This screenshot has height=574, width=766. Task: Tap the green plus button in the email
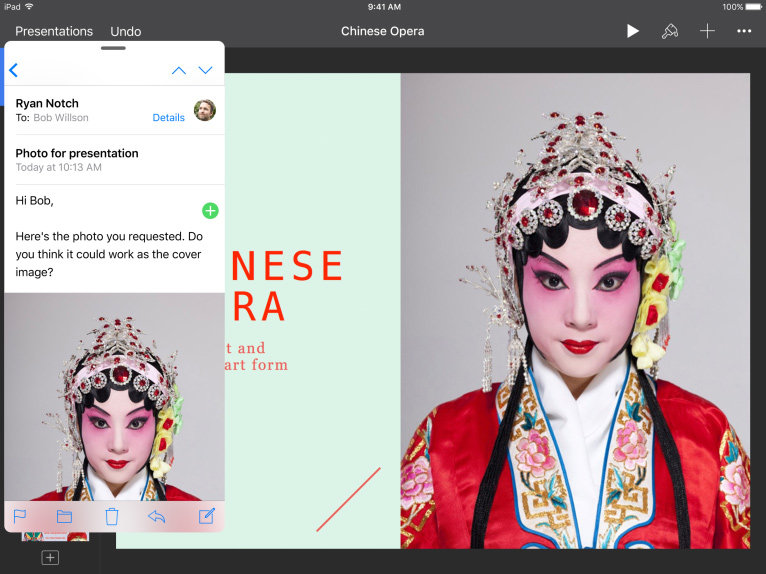pyautogui.click(x=210, y=210)
